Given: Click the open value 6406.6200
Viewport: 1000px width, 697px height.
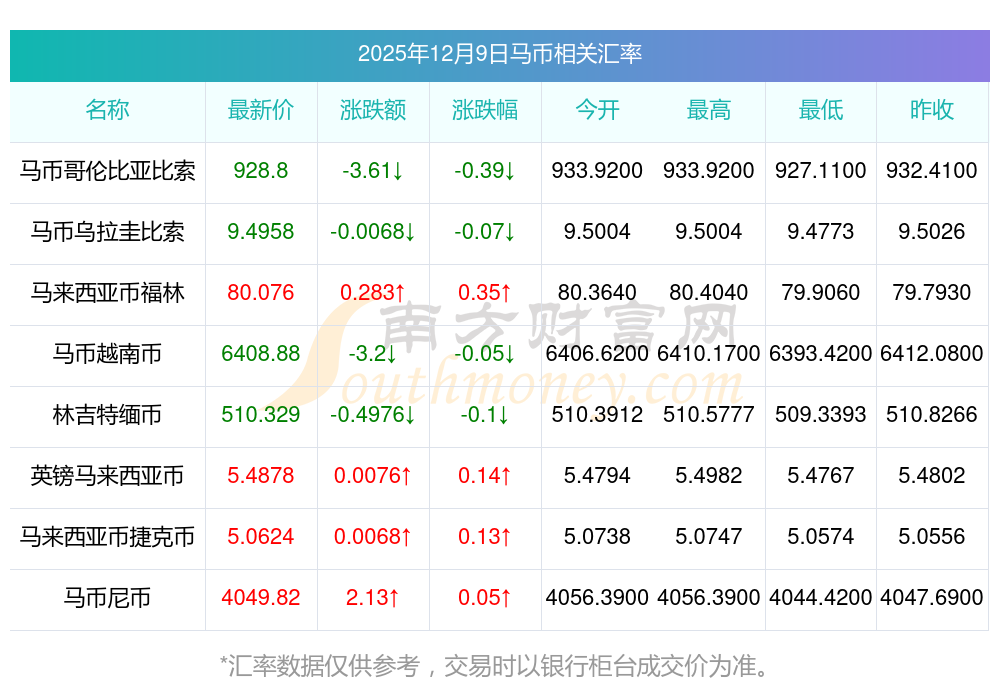Looking at the screenshot, I should click(597, 353).
